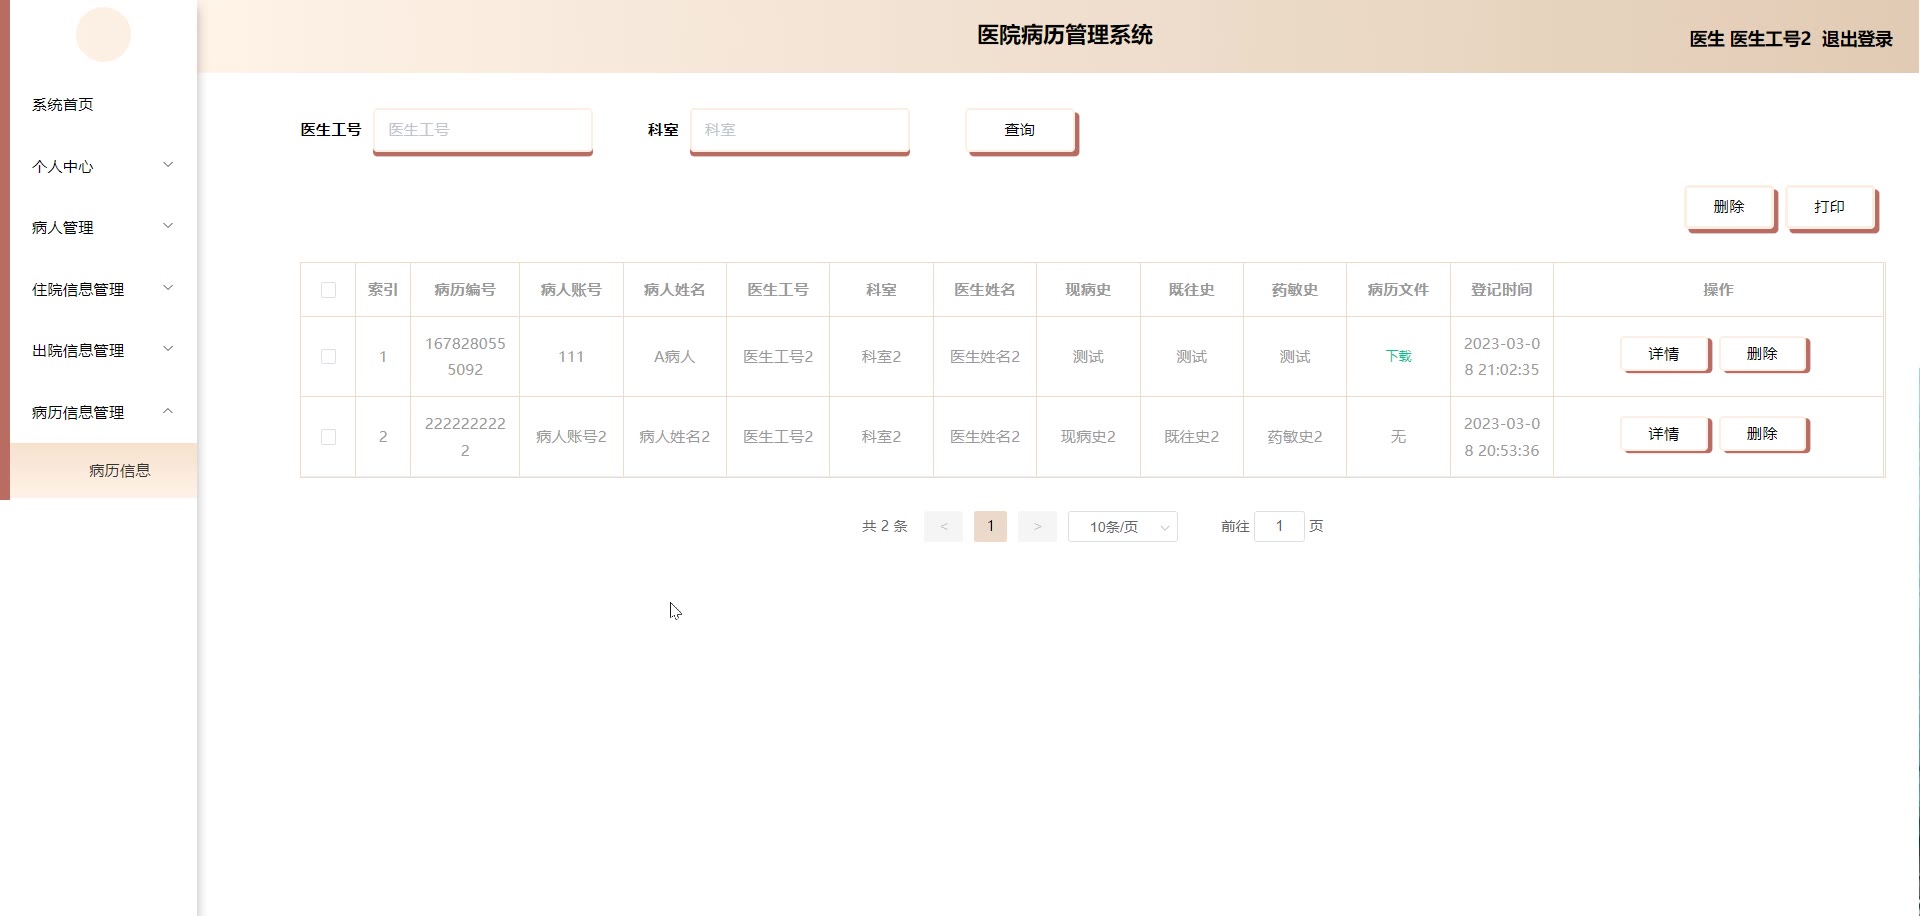Focus the 医生工号 search input field
The image size is (1920, 916).
tap(482, 130)
